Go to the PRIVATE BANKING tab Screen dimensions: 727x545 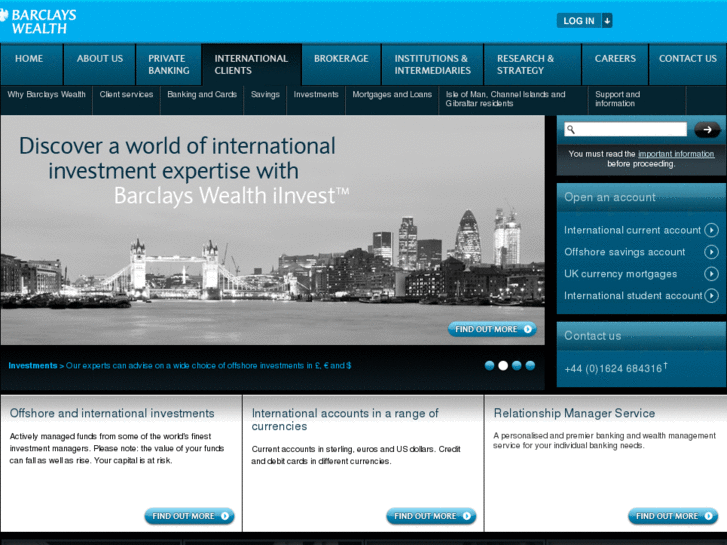169,64
